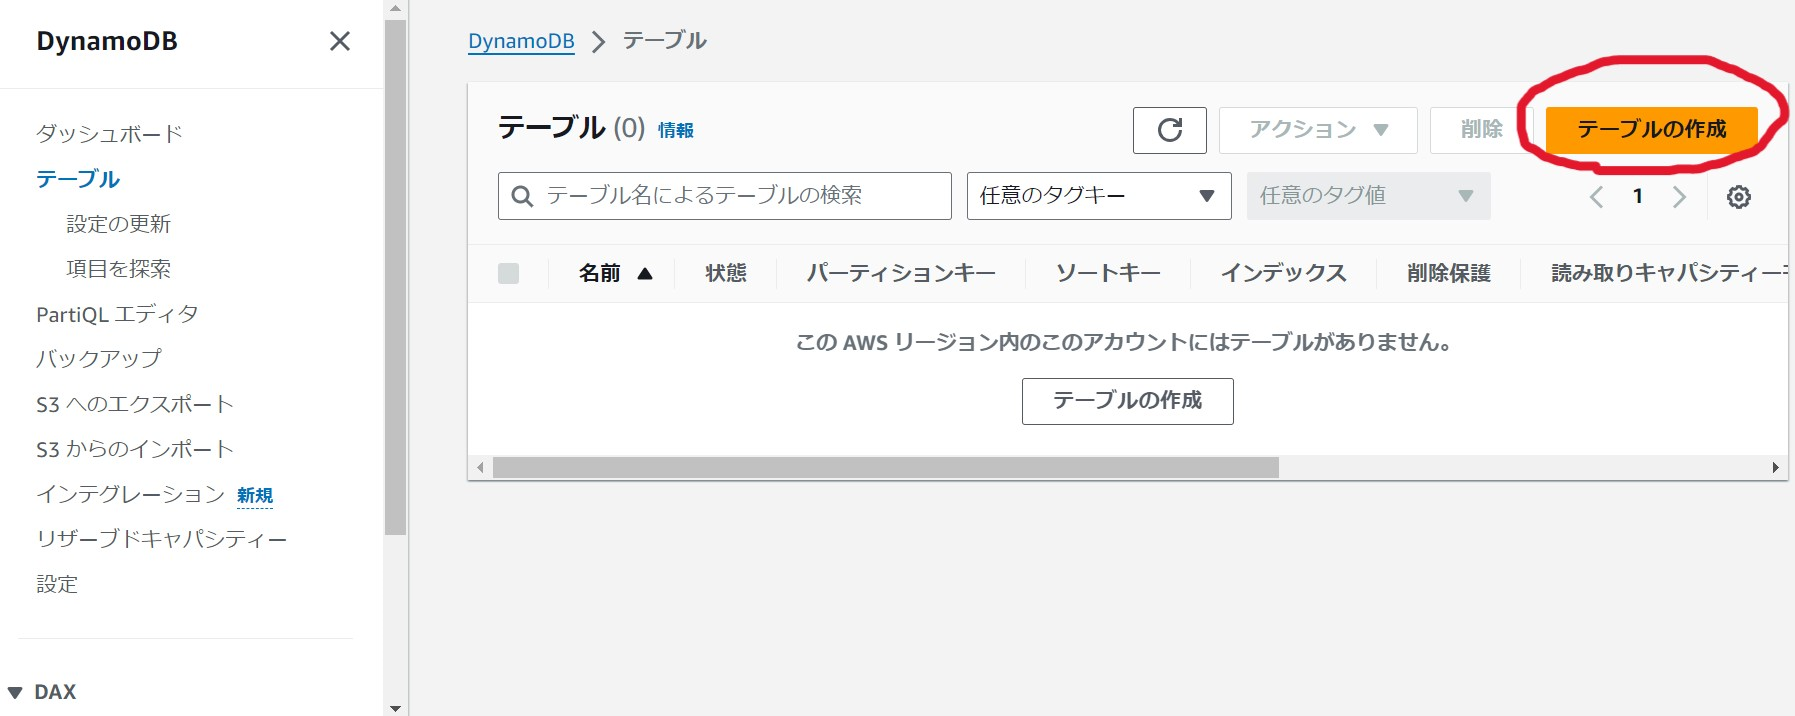This screenshot has height=716, width=1795.
Task: Go to previous page of tables
Action: click(1596, 197)
